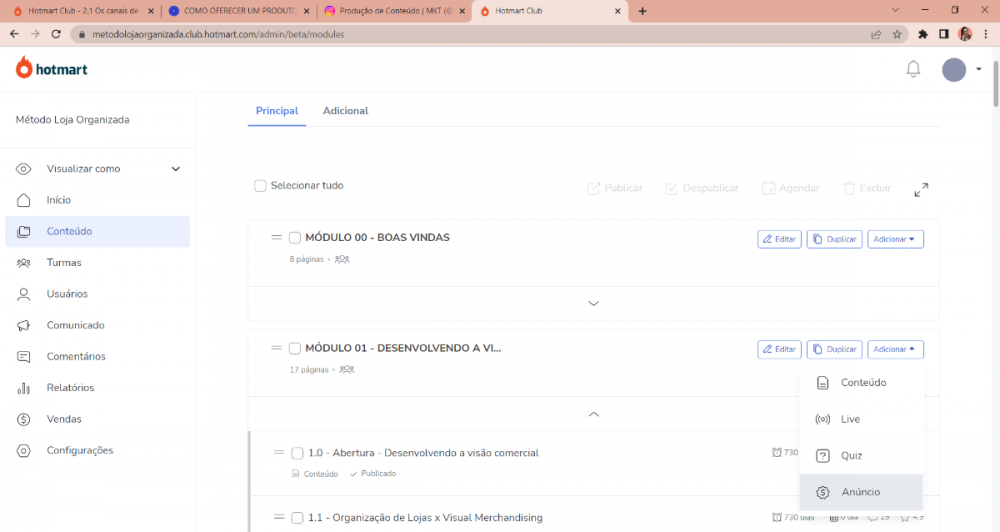This screenshot has height=532, width=1000.
Task: Tick the MÓDULO 00 - BOAS VINDAS checkbox
Action: [x=295, y=238]
